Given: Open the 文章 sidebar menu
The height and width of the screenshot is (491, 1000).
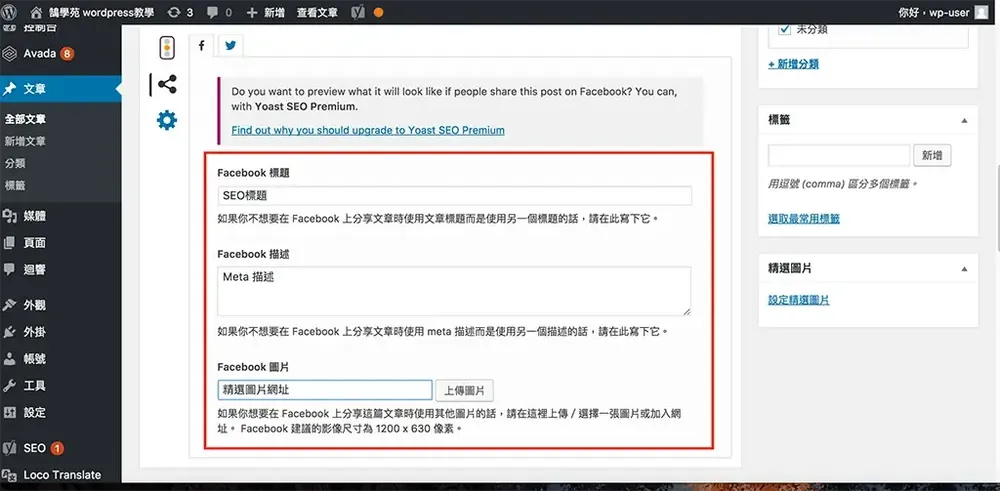Looking at the screenshot, I should pyautogui.click(x=61, y=89).
